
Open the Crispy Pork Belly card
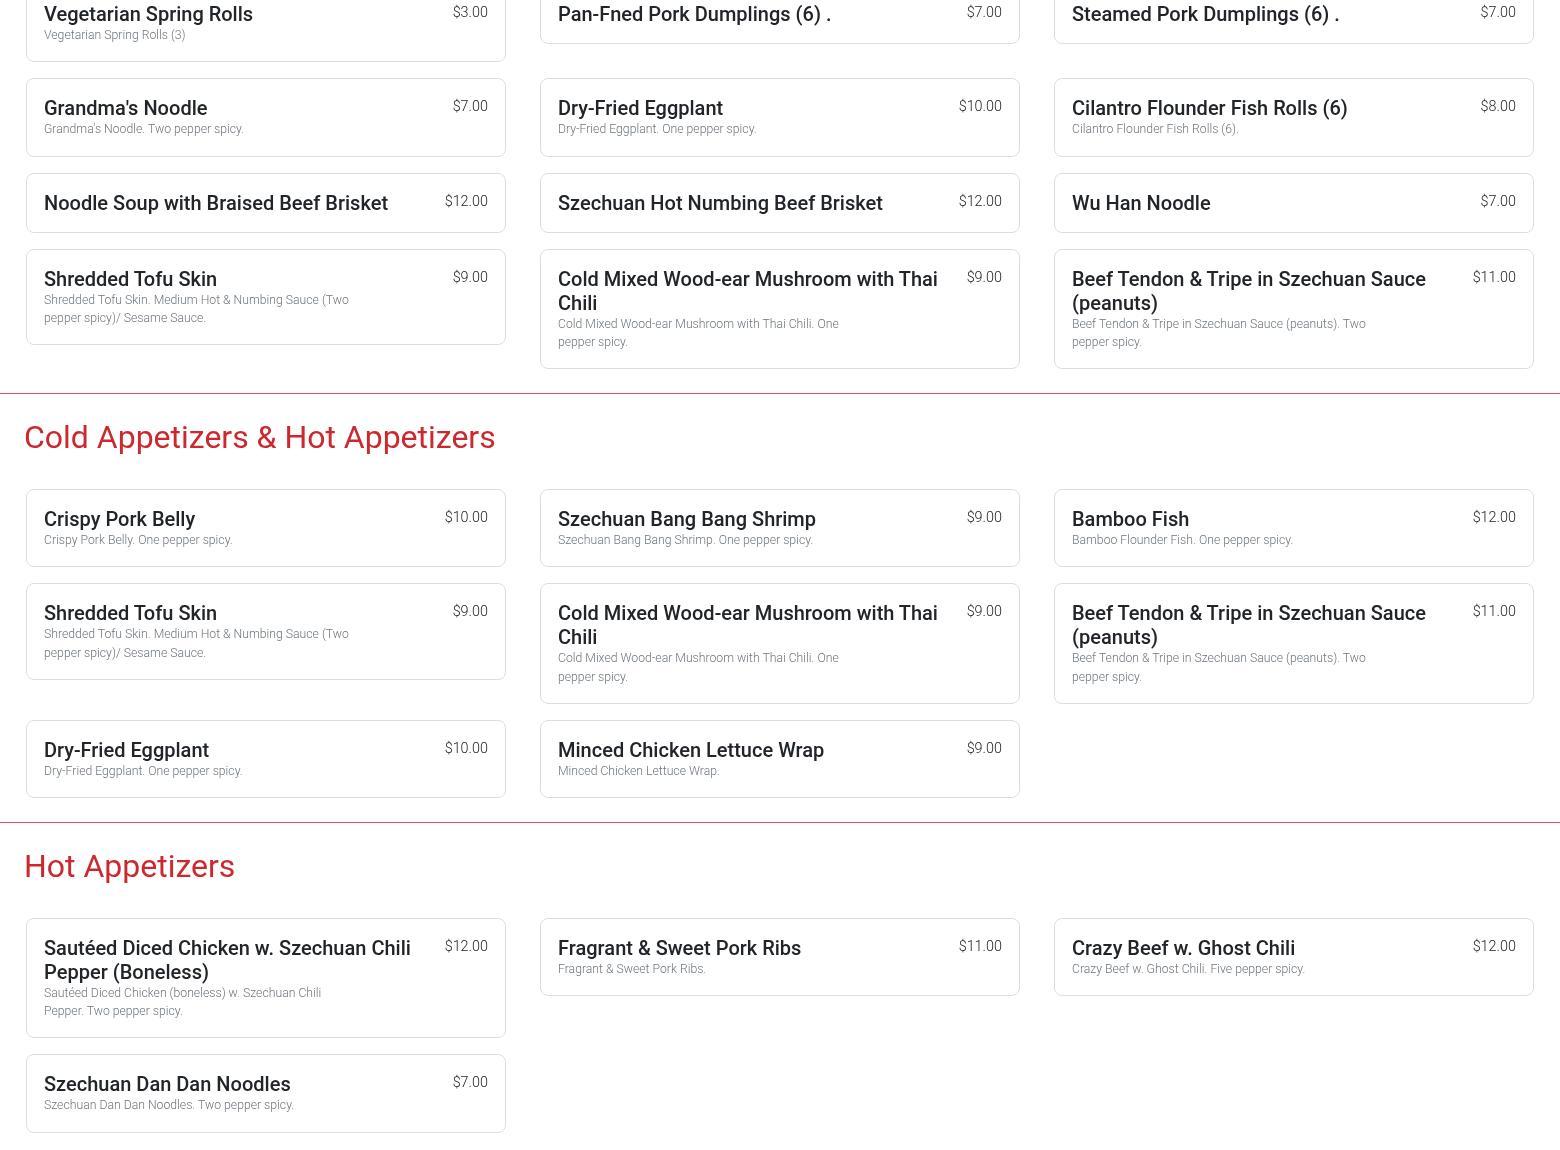tap(265, 528)
